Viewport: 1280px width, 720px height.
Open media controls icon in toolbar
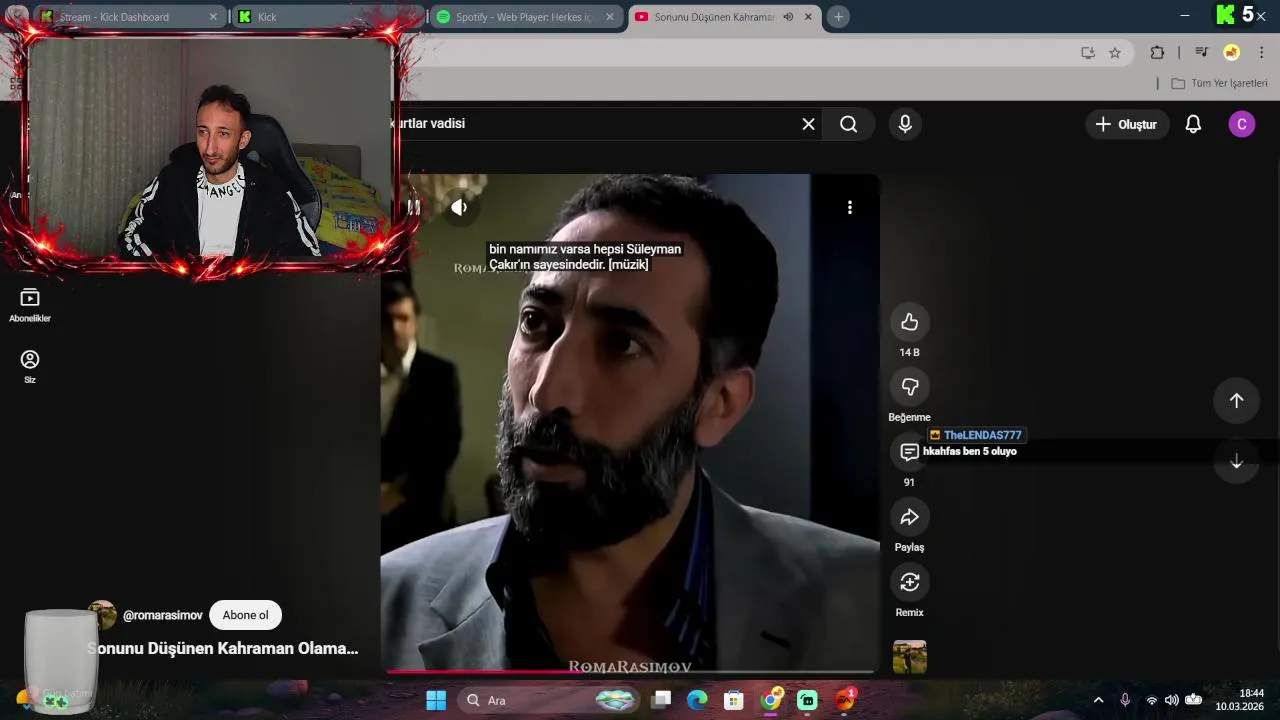click(x=1201, y=53)
